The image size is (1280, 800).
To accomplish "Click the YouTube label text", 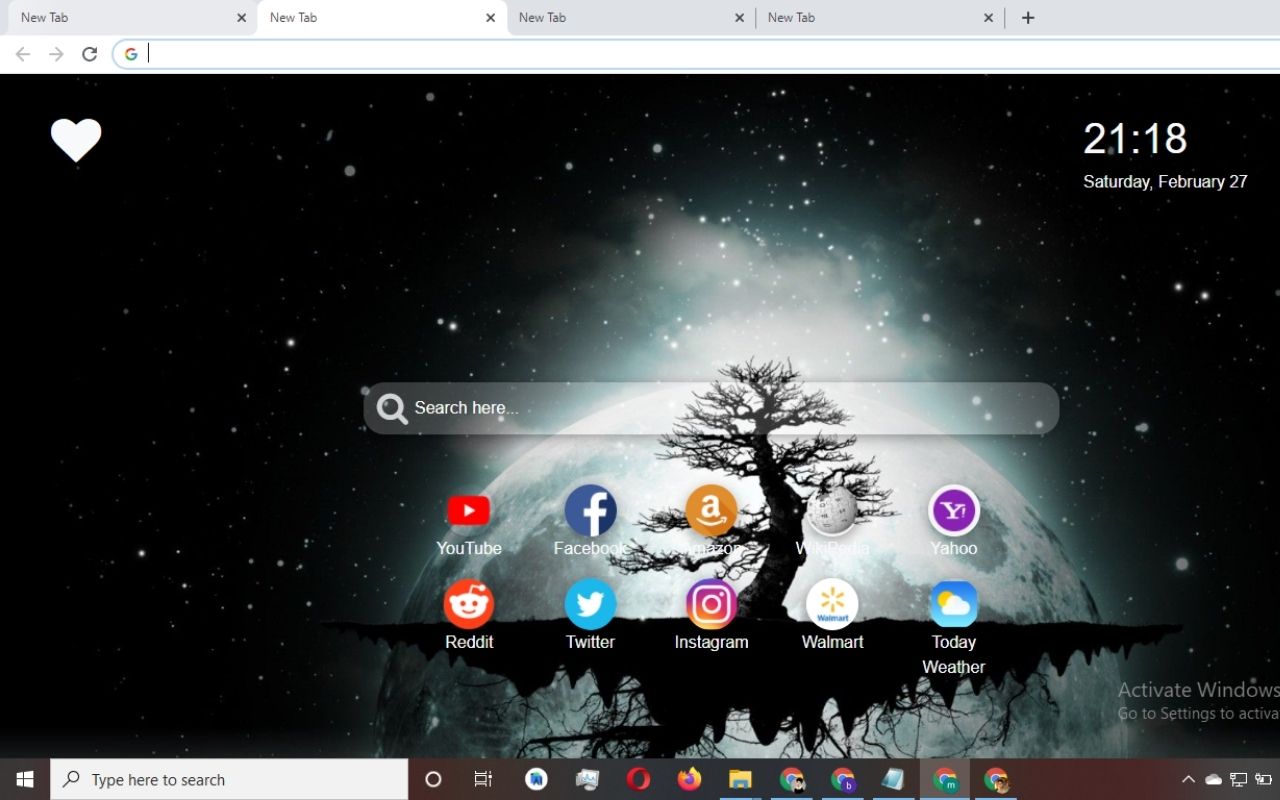I will (469, 548).
